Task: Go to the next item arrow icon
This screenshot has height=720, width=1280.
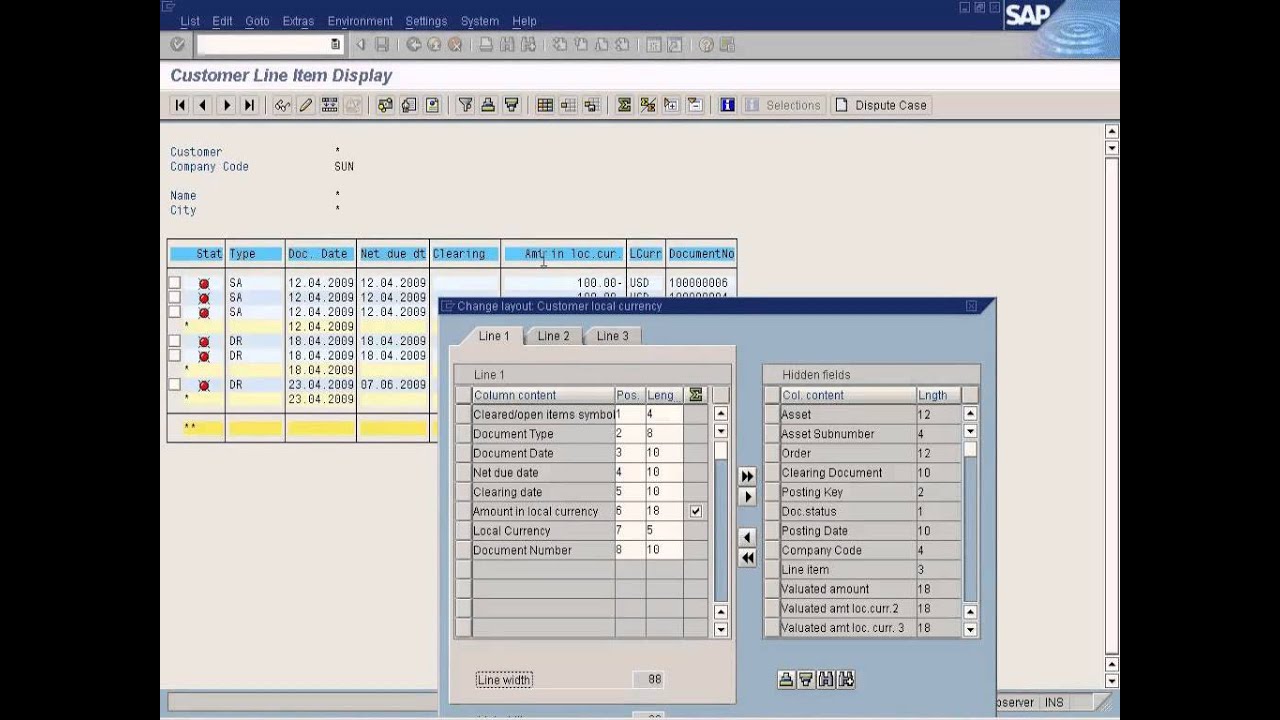Action: pyautogui.click(x=226, y=105)
